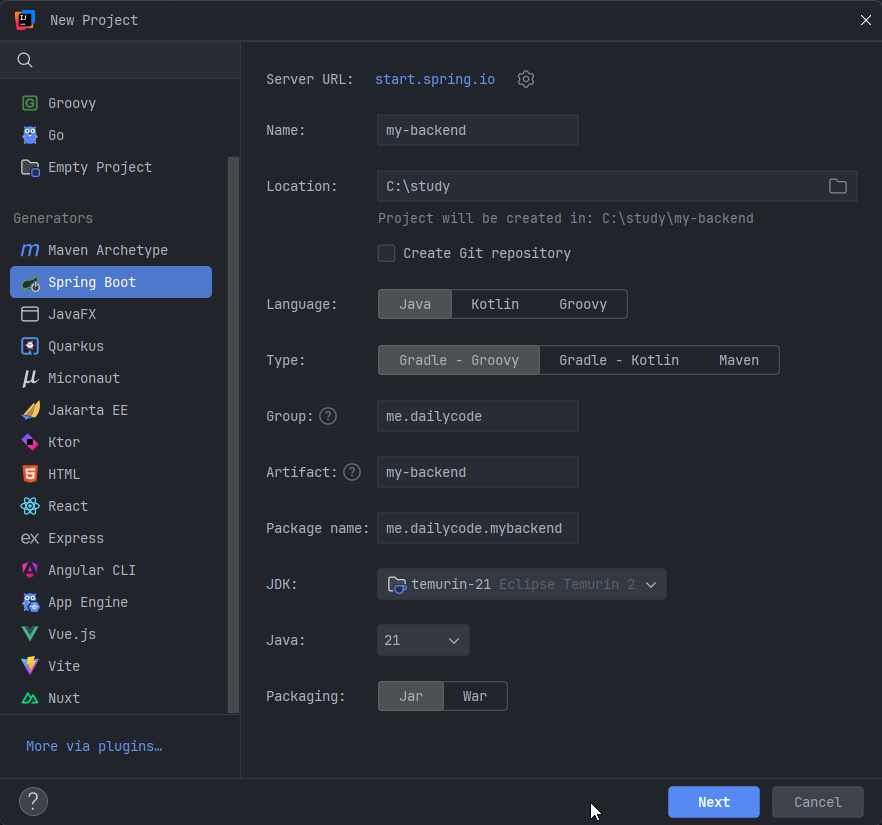Close the New Project dialog
The width and height of the screenshot is (882, 825).
[x=866, y=20]
